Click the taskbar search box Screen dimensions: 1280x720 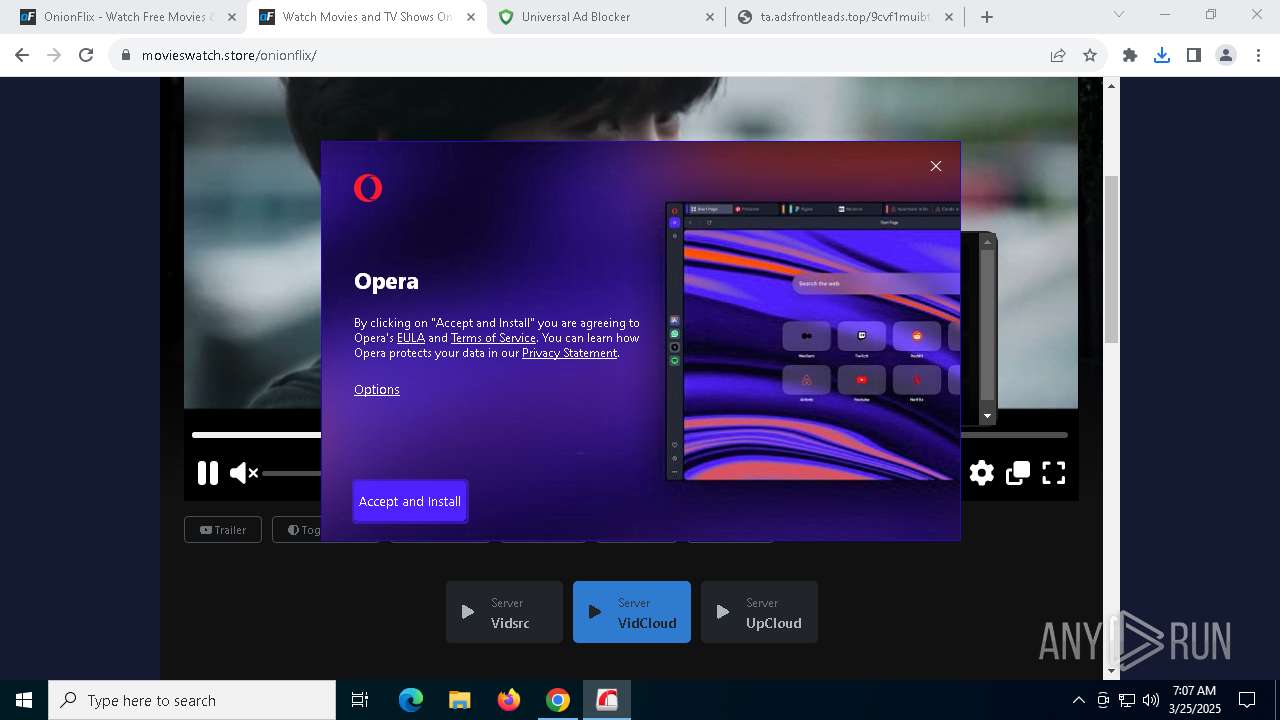tap(192, 700)
